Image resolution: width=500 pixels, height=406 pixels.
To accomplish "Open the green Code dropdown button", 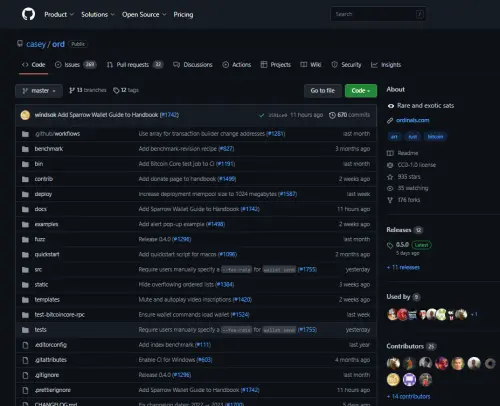I will click(361, 91).
